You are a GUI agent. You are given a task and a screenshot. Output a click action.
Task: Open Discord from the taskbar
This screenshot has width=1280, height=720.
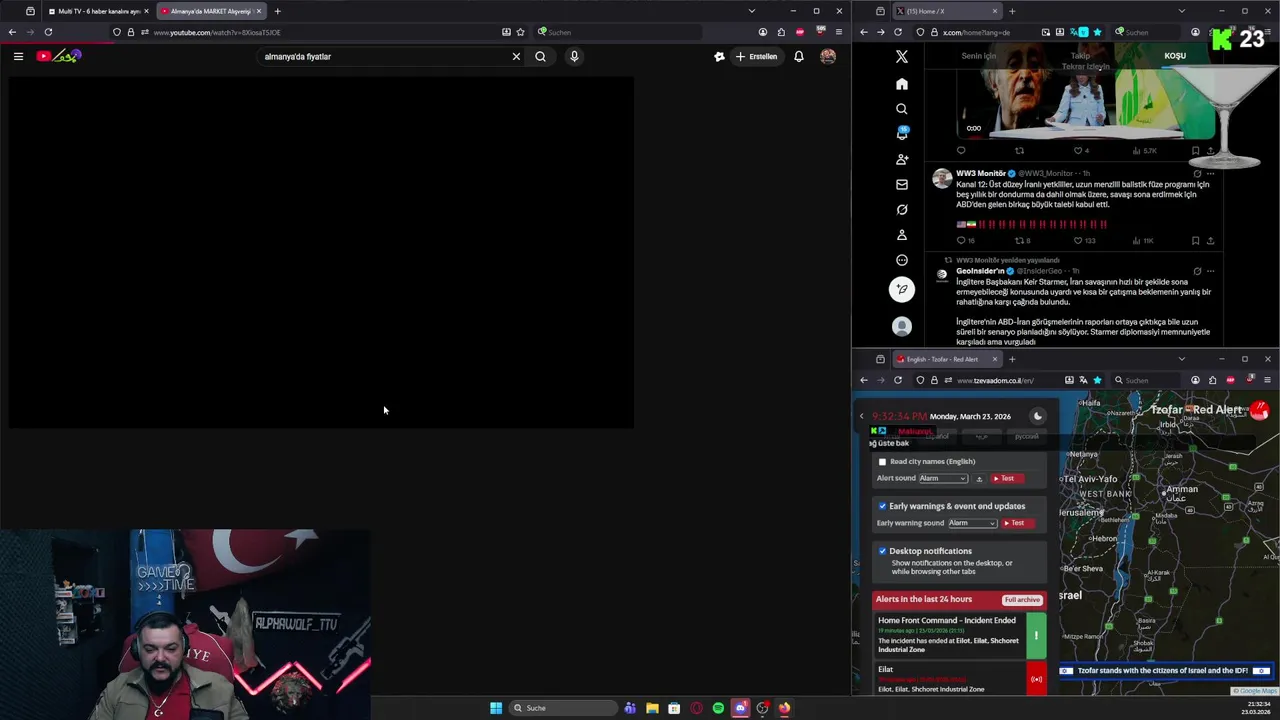point(740,708)
